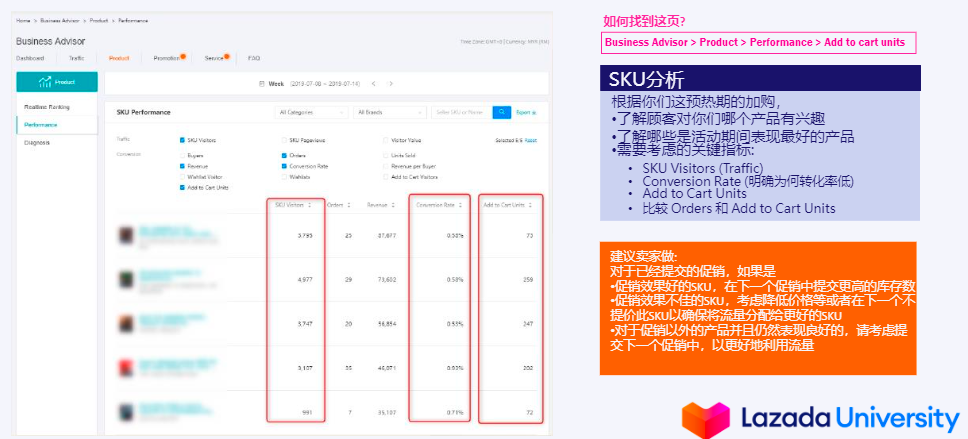Enable Add to Cart Visitors checkbox
The width and height of the screenshot is (968, 439).
(386, 177)
